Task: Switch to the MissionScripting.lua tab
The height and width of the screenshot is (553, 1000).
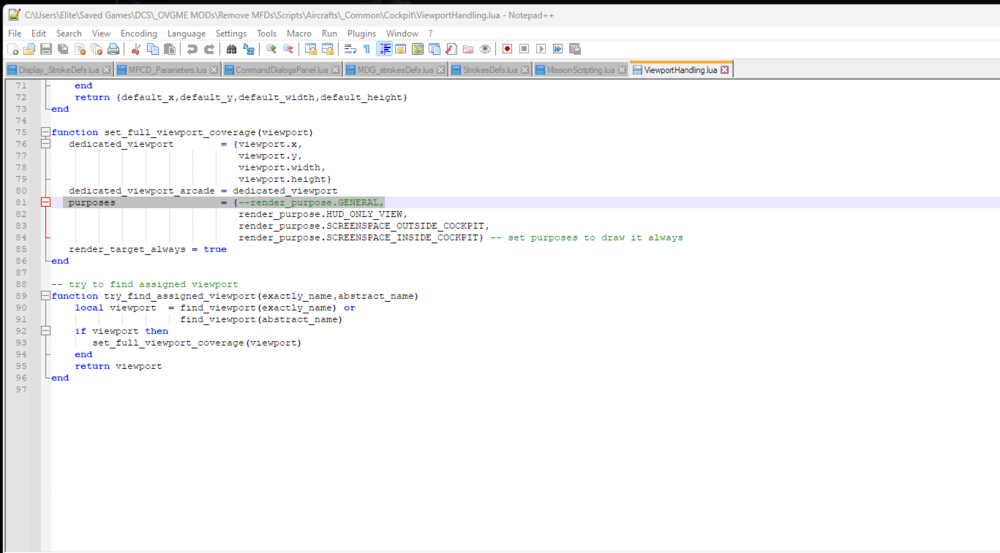Action: click(581, 70)
